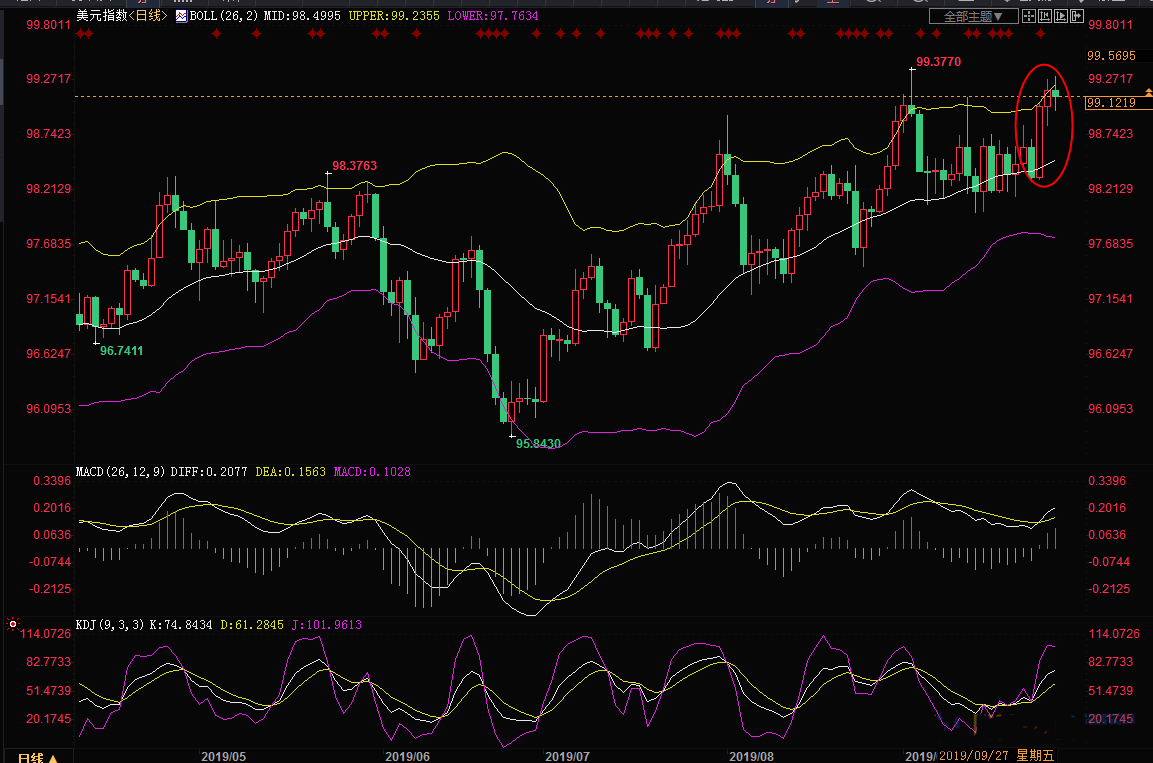
Task: Click the rightmost chart shift icon
Action: (x=1077, y=16)
